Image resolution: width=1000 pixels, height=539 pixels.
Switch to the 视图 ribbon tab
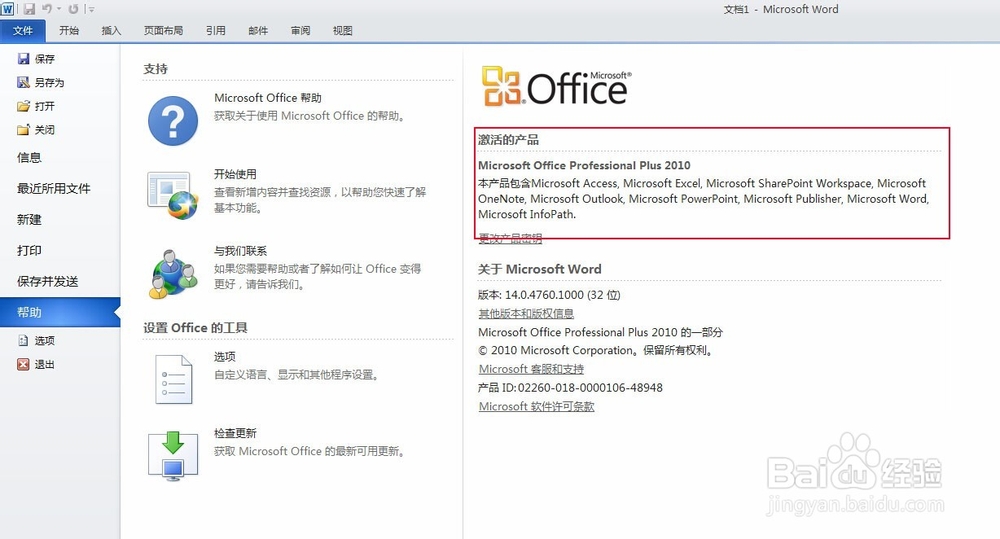[x=342, y=31]
